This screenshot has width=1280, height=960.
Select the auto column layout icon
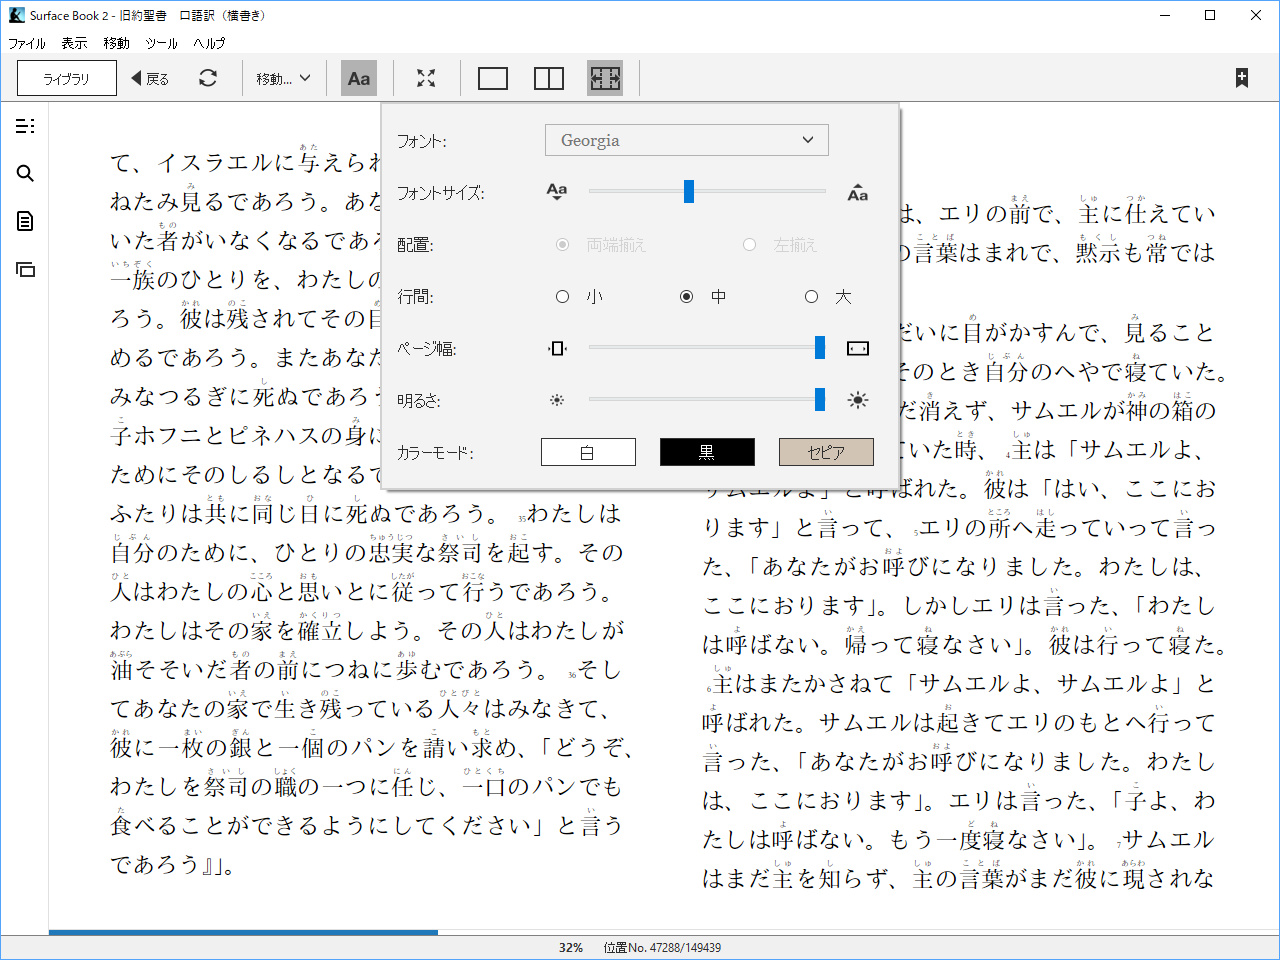[605, 78]
